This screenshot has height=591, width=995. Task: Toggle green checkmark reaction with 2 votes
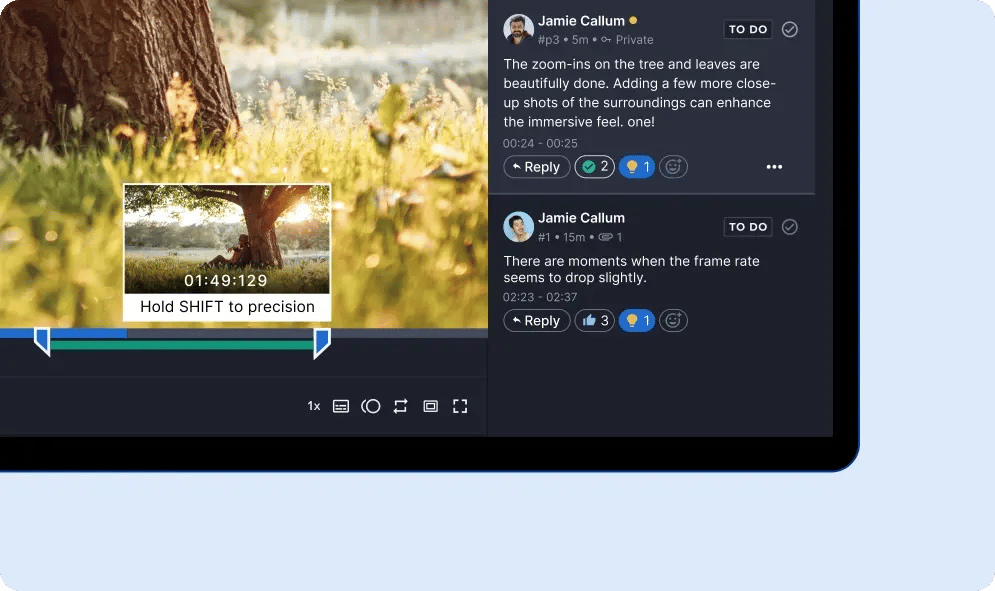(x=595, y=167)
